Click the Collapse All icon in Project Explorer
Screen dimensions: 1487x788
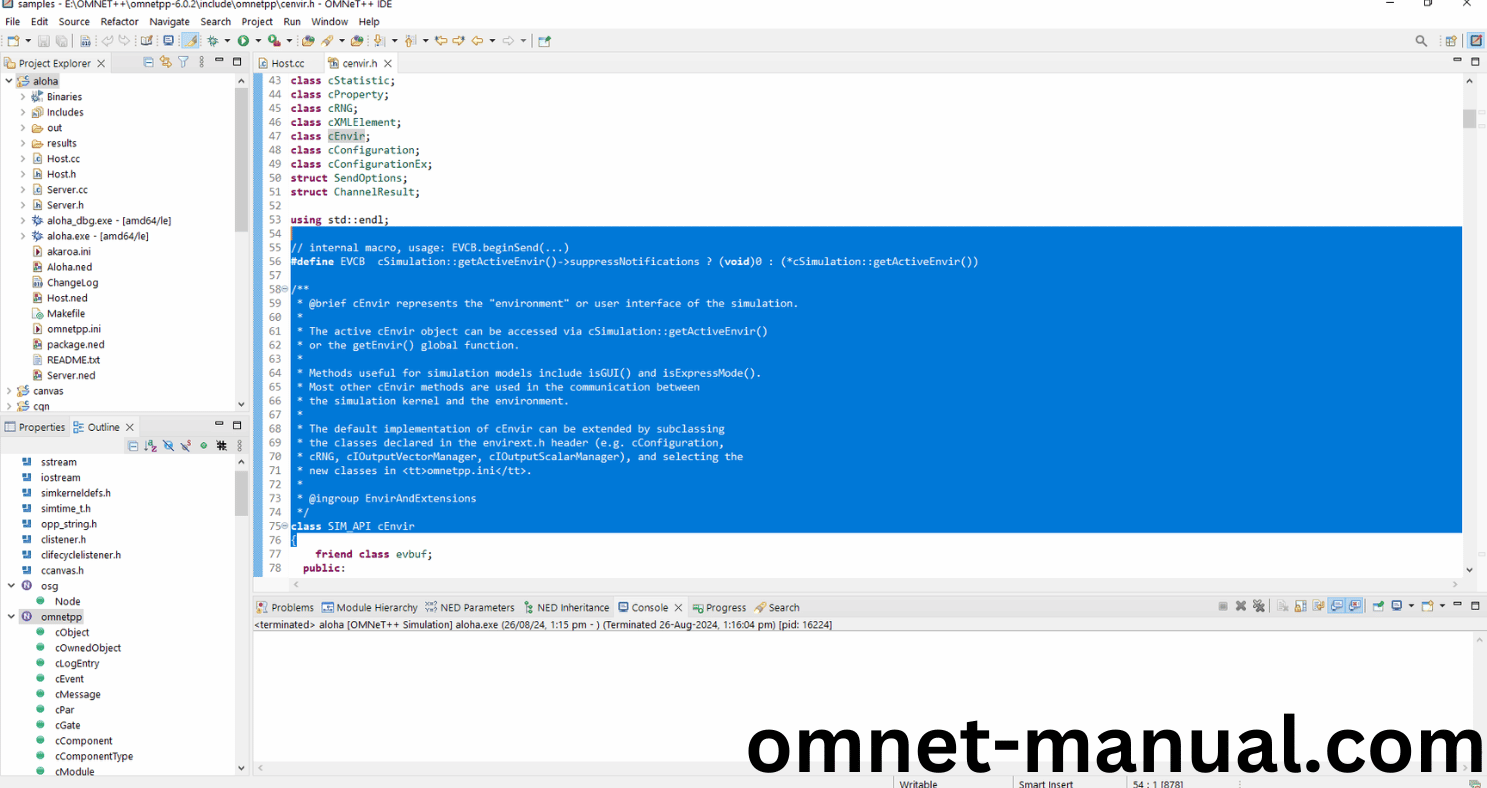[x=149, y=62]
